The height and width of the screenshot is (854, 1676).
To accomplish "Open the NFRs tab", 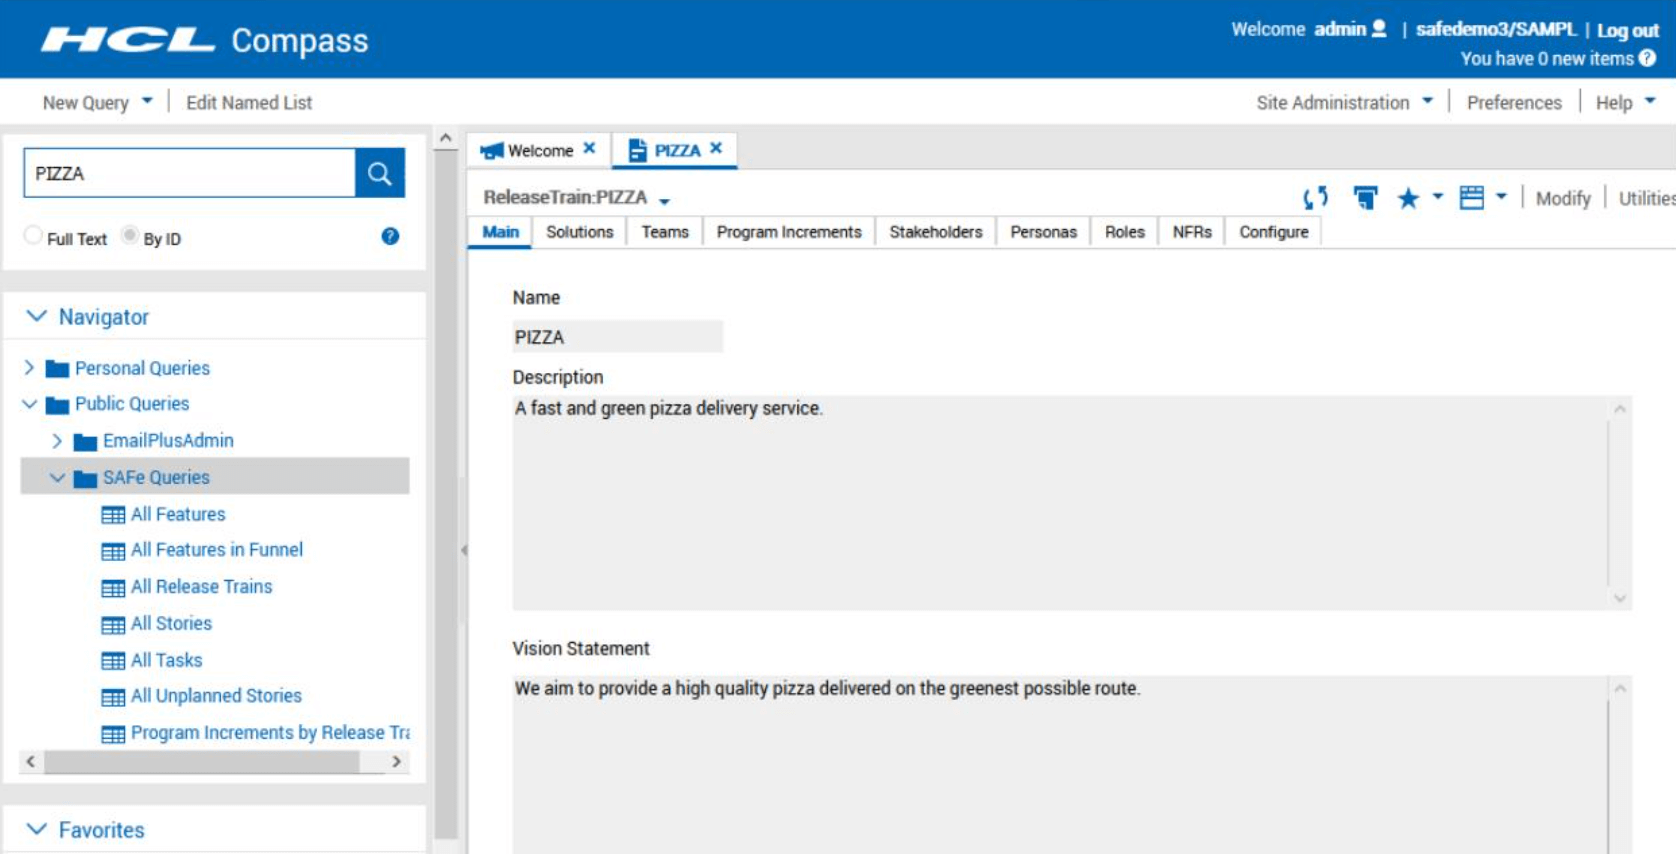I will 1192,232.
